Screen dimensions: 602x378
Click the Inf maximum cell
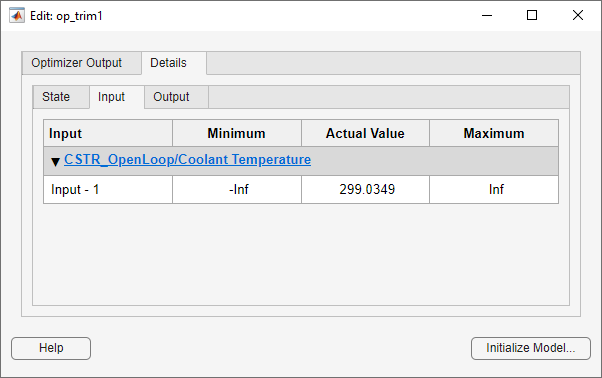coord(494,190)
